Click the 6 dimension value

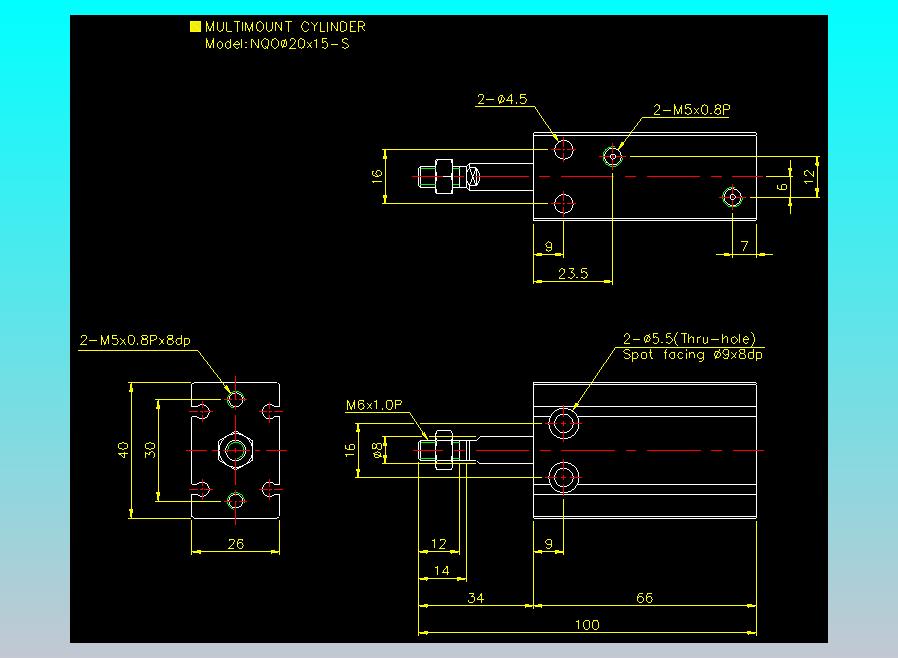(782, 187)
